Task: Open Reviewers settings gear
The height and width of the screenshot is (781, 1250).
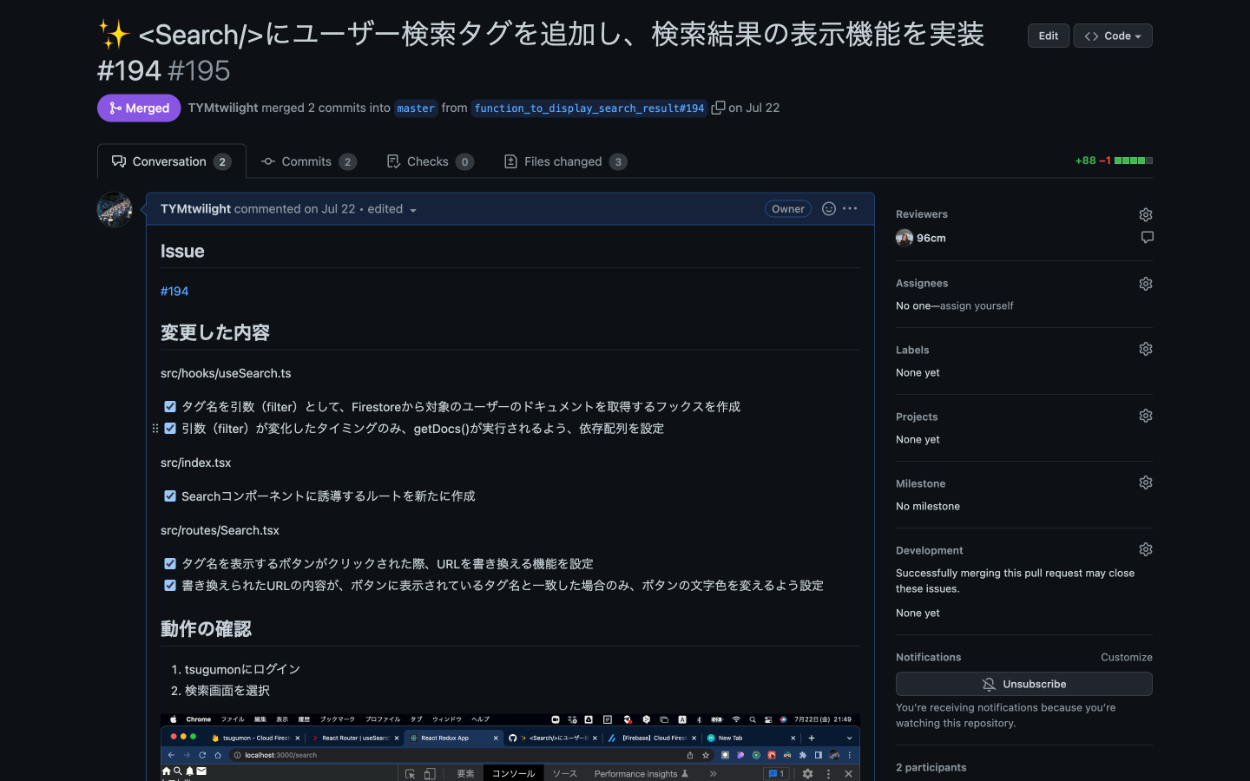Action: (1145, 214)
